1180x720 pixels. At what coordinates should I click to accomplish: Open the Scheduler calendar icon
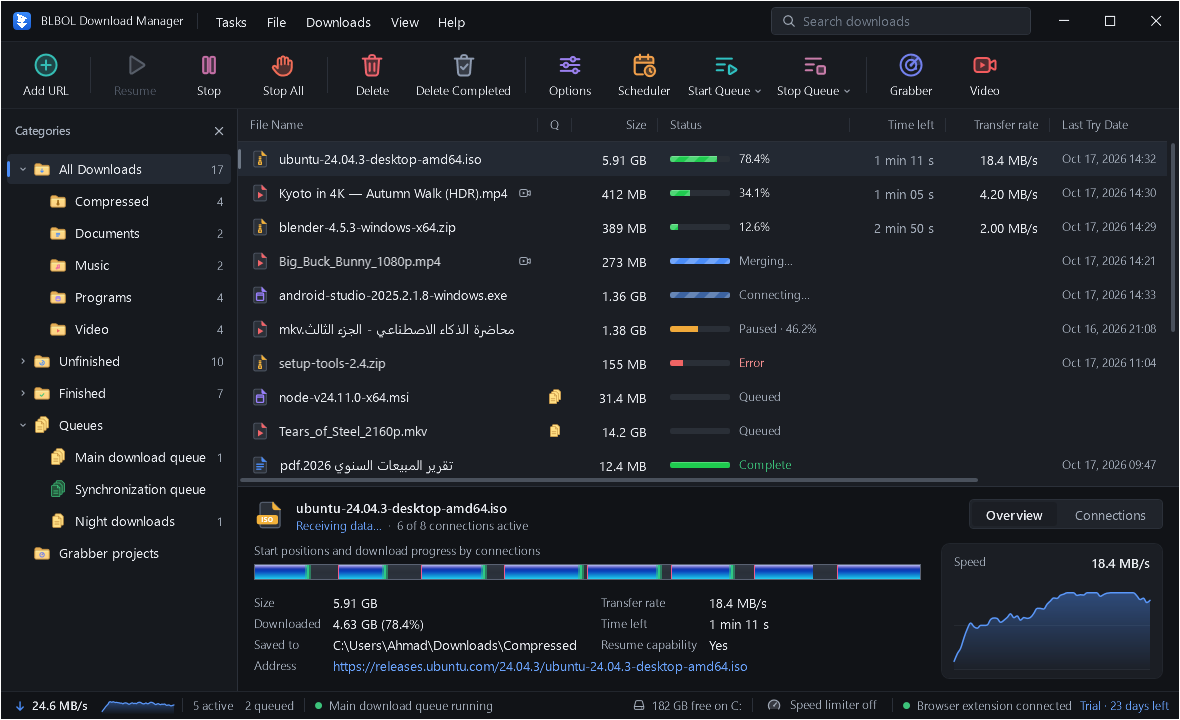(x=643, y=65)
